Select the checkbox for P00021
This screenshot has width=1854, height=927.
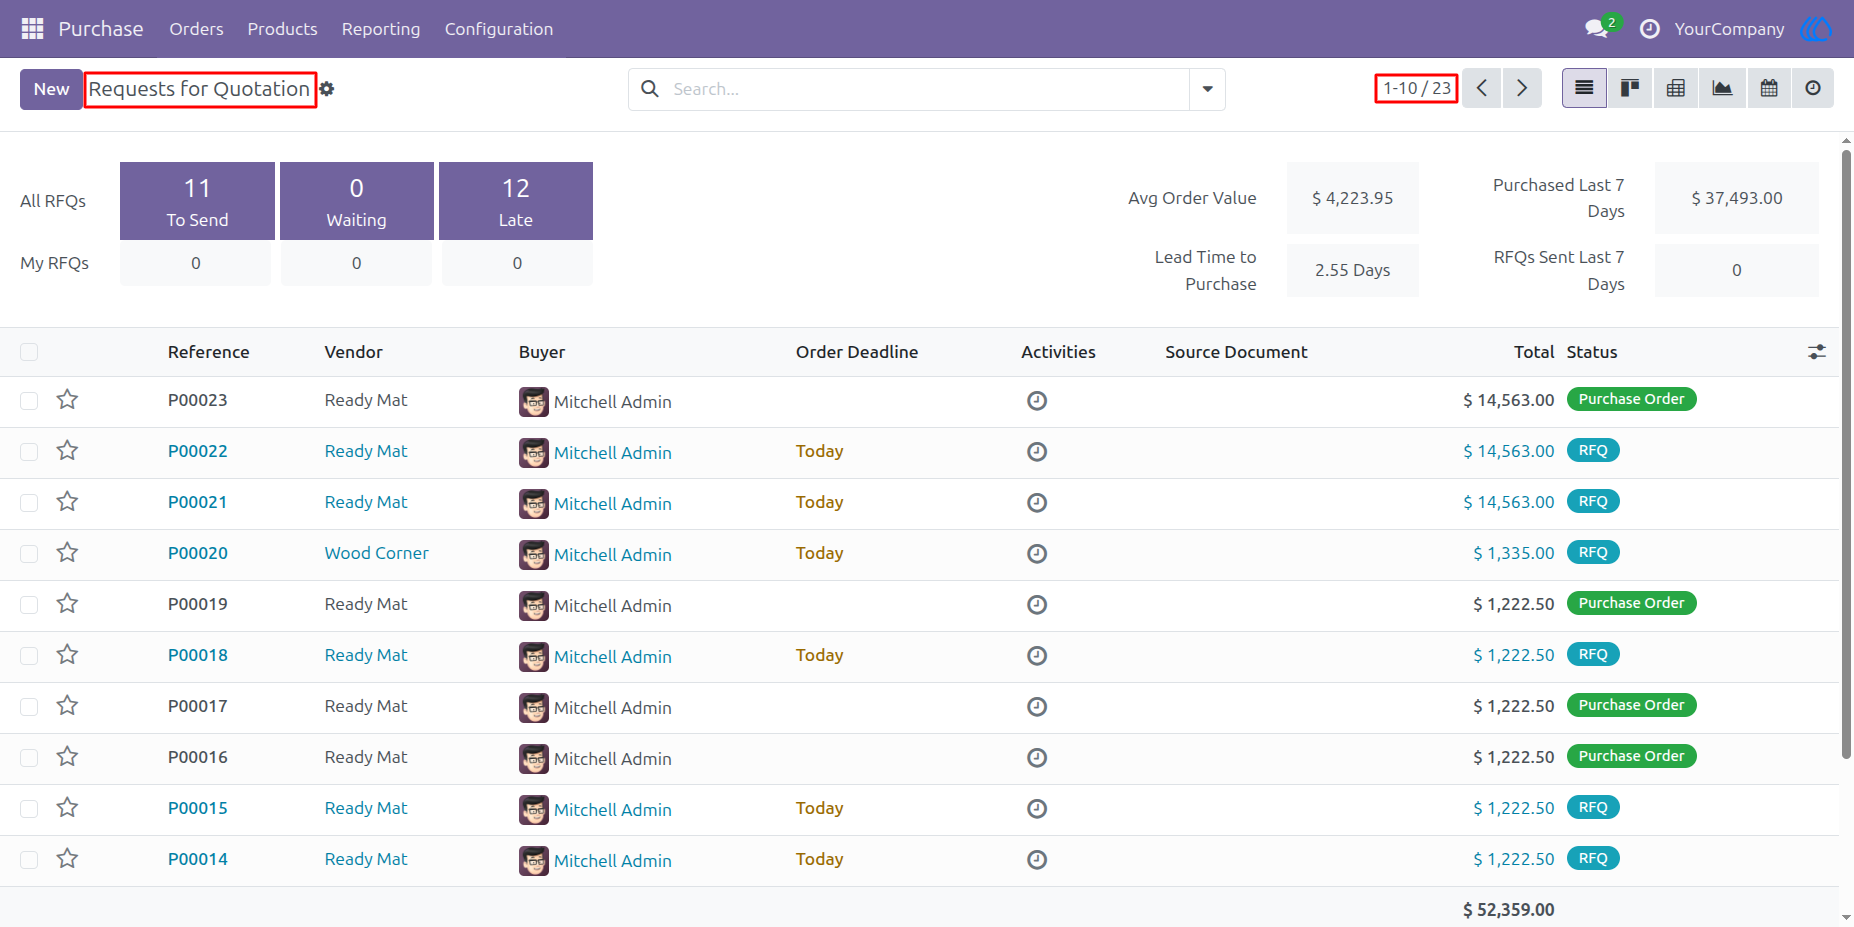(x=29, y=503)
